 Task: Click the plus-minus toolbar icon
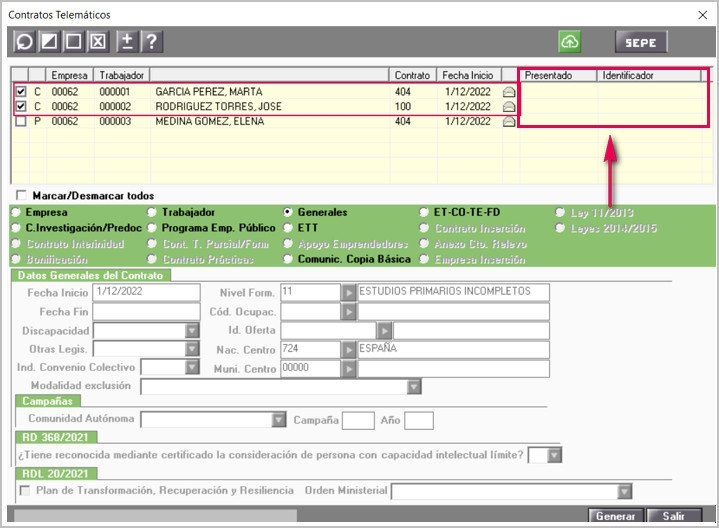tap(127, 42)
